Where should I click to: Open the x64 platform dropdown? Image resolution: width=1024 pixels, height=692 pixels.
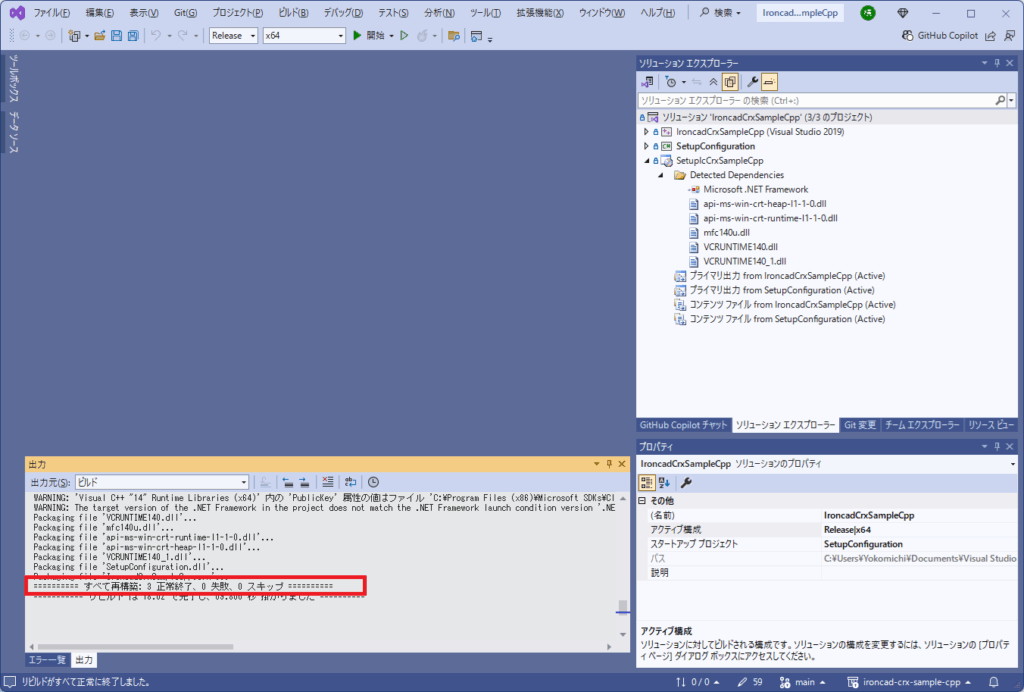[303, 36]
